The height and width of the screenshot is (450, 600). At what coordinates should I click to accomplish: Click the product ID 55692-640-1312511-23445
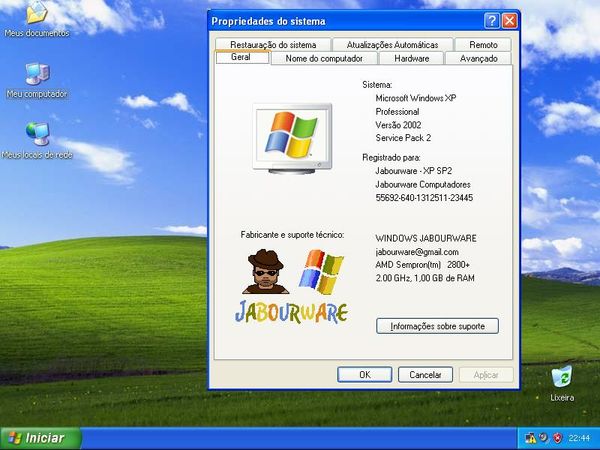tap(424, 198)
